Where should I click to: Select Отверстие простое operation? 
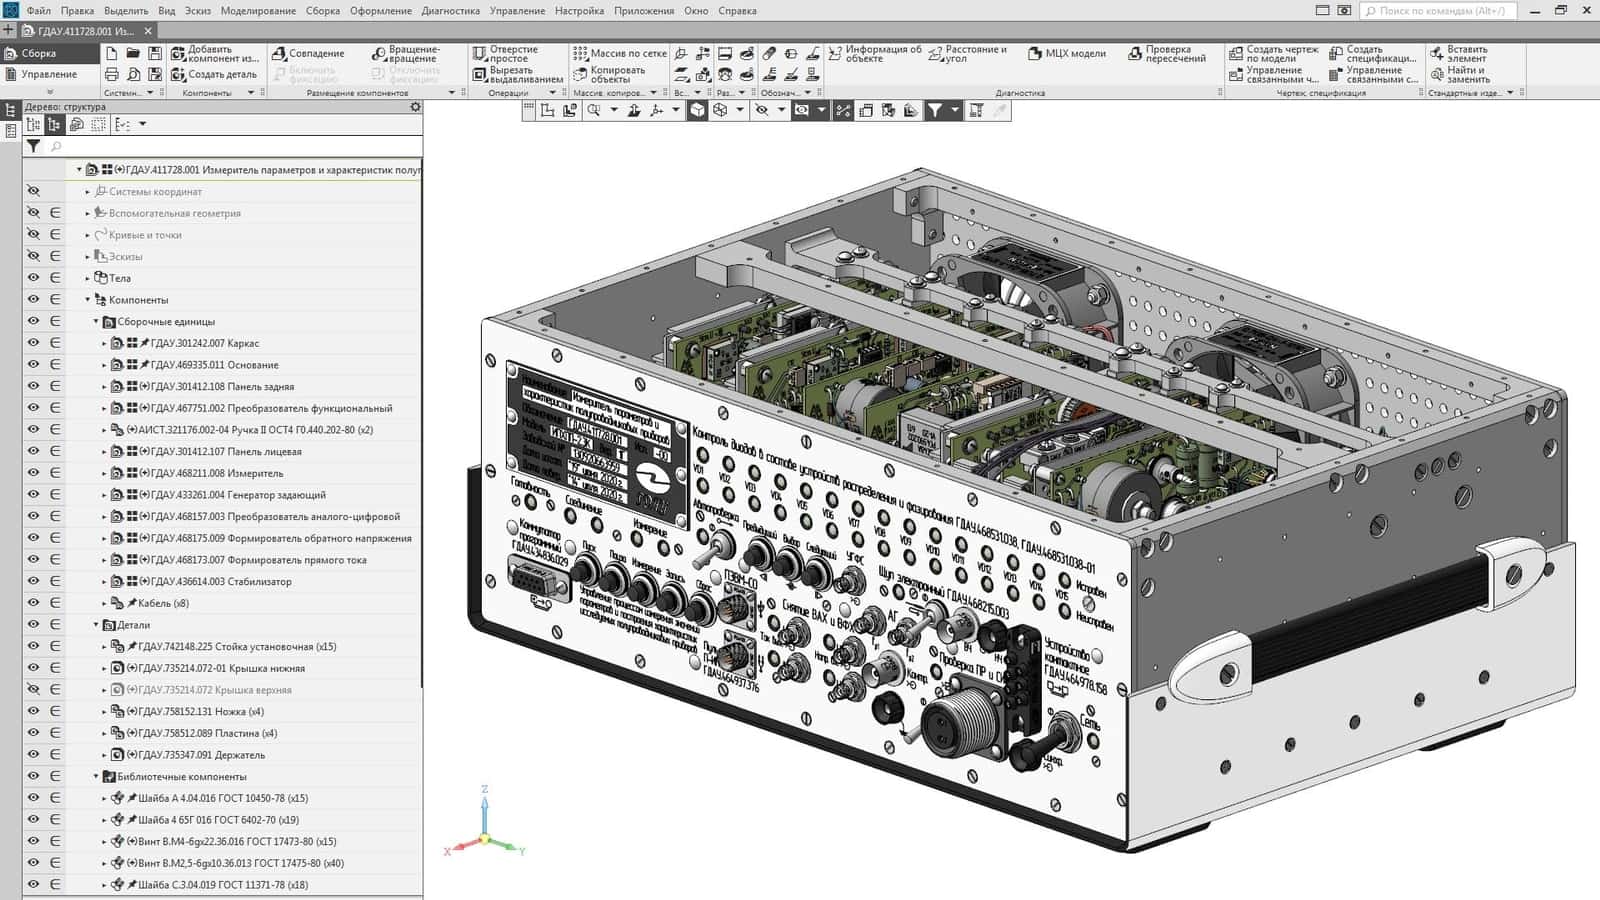click(506, 53)
